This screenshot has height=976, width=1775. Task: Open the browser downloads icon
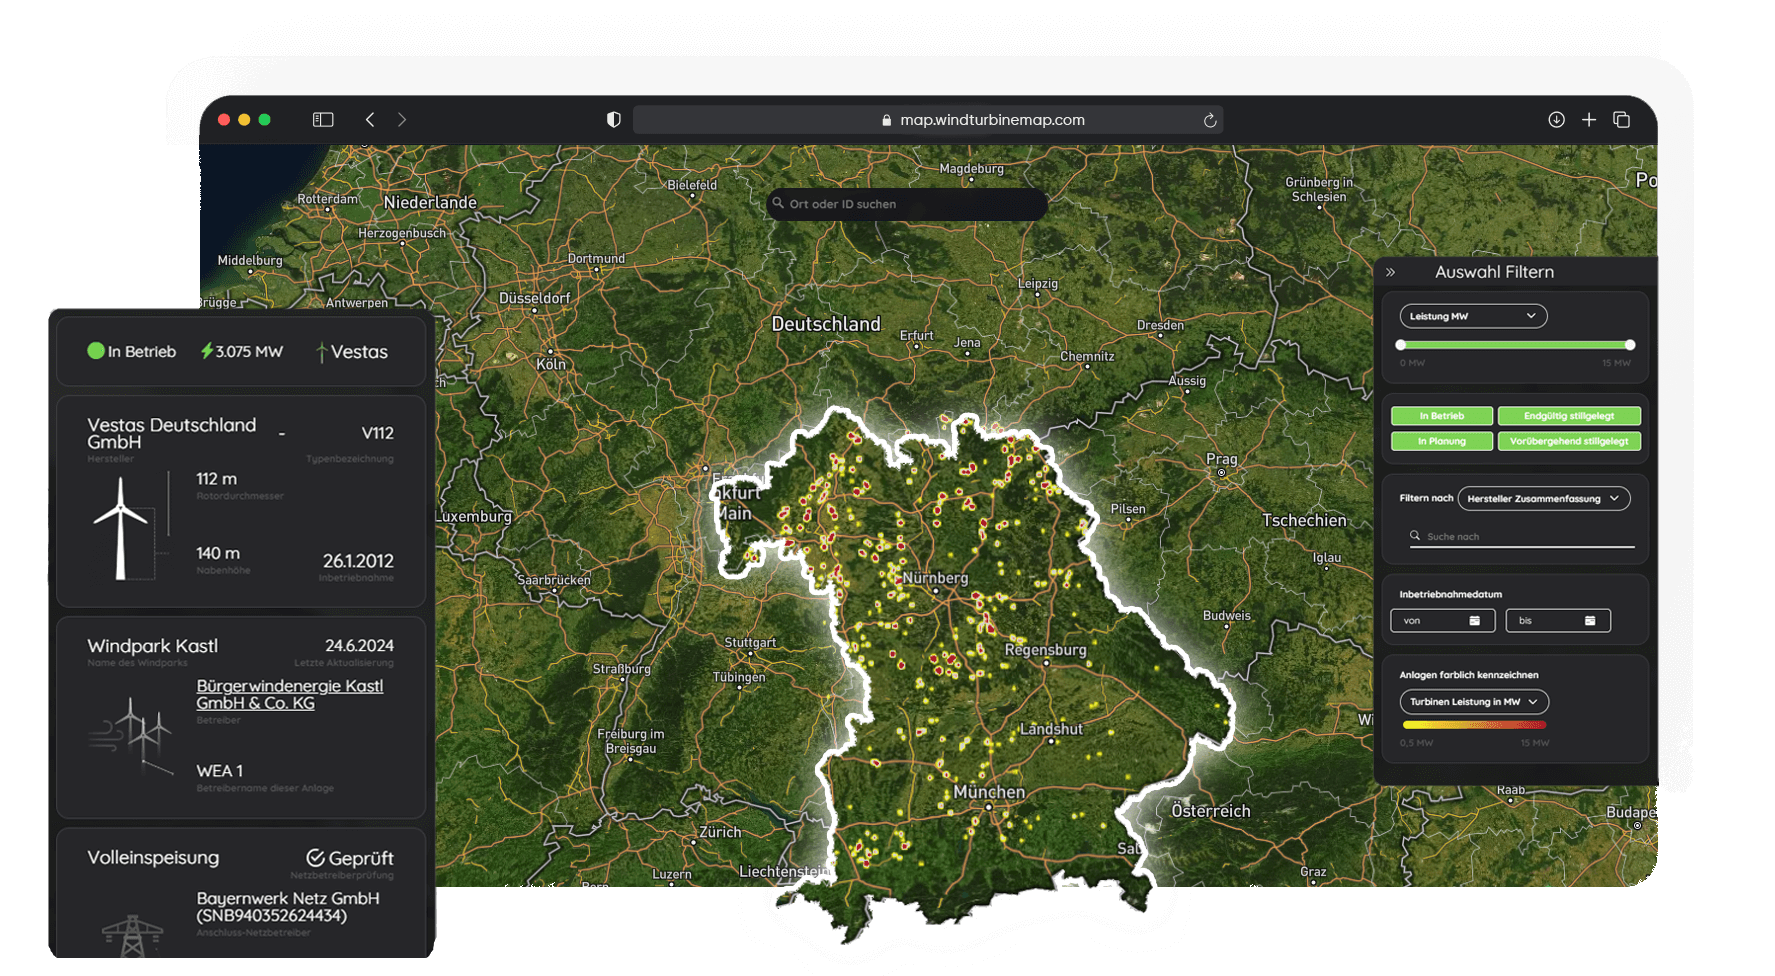(1557, 120)
